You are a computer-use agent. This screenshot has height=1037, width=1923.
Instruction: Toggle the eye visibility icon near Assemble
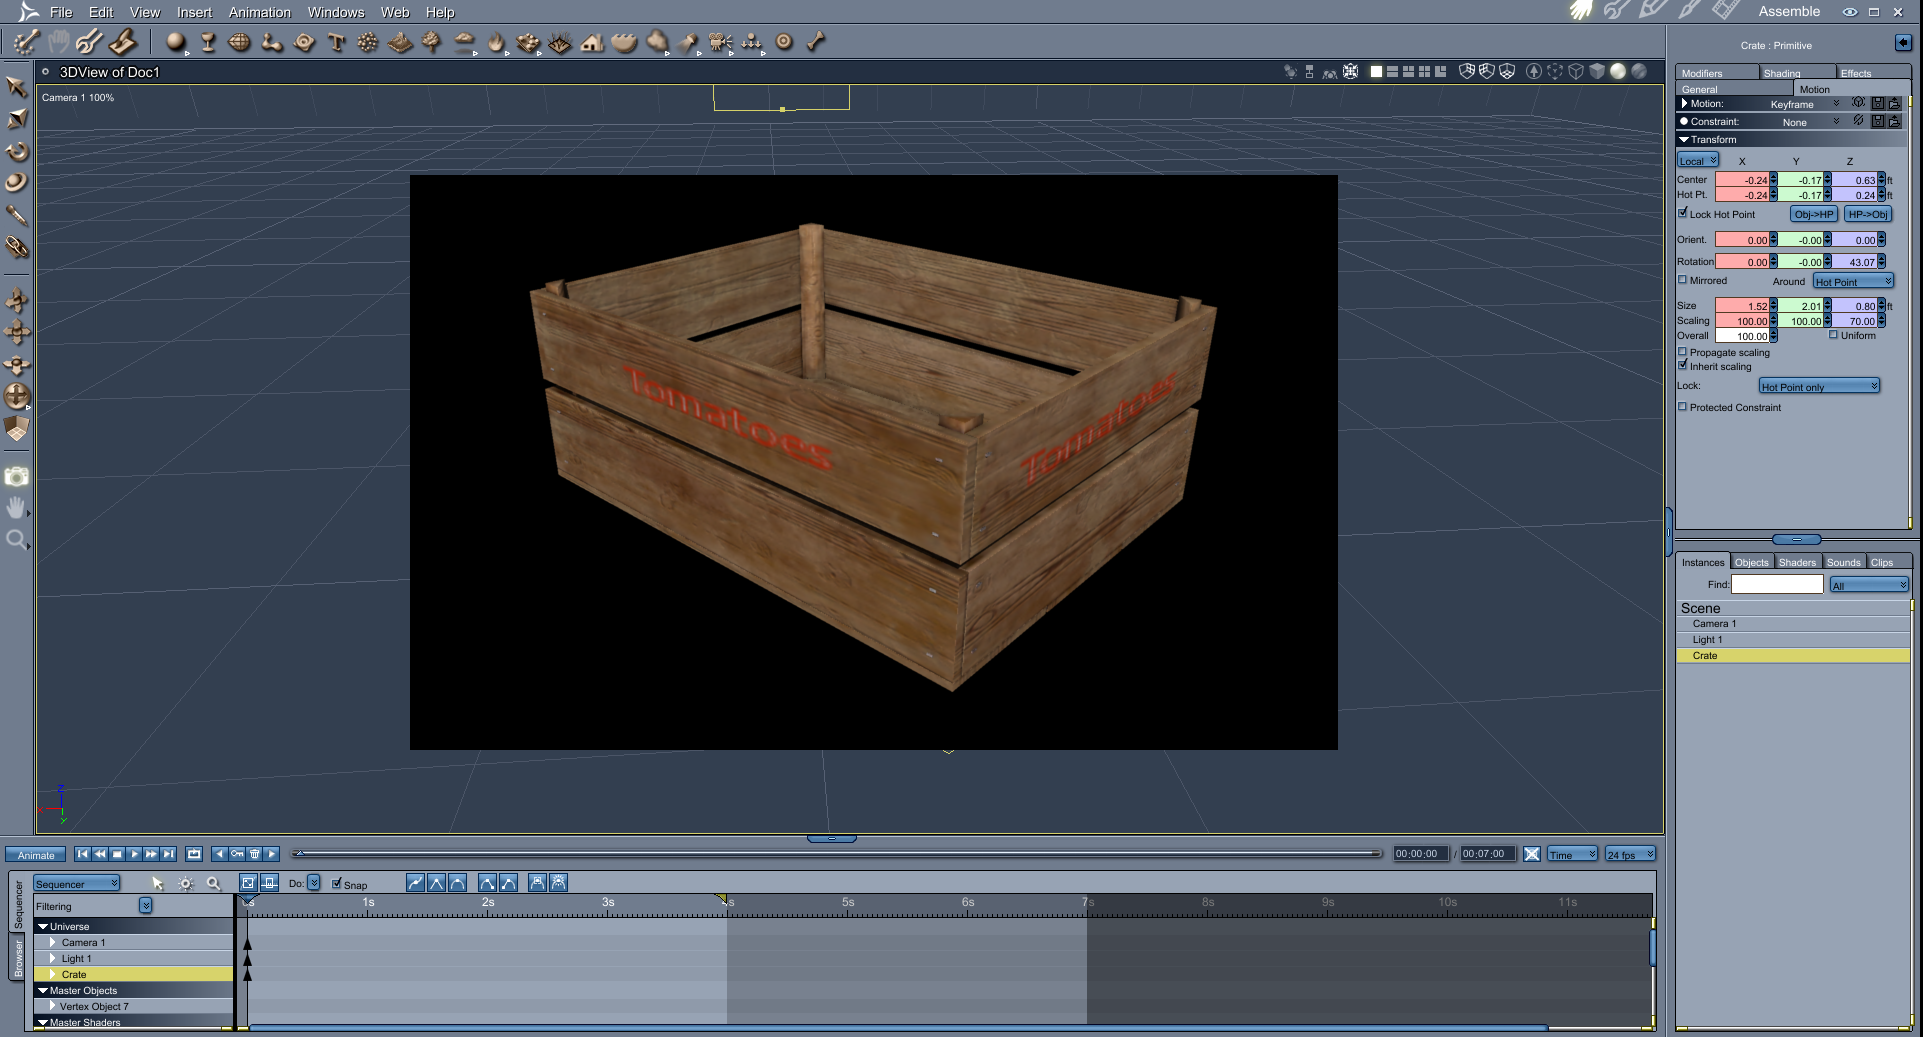pos(1850,12)
